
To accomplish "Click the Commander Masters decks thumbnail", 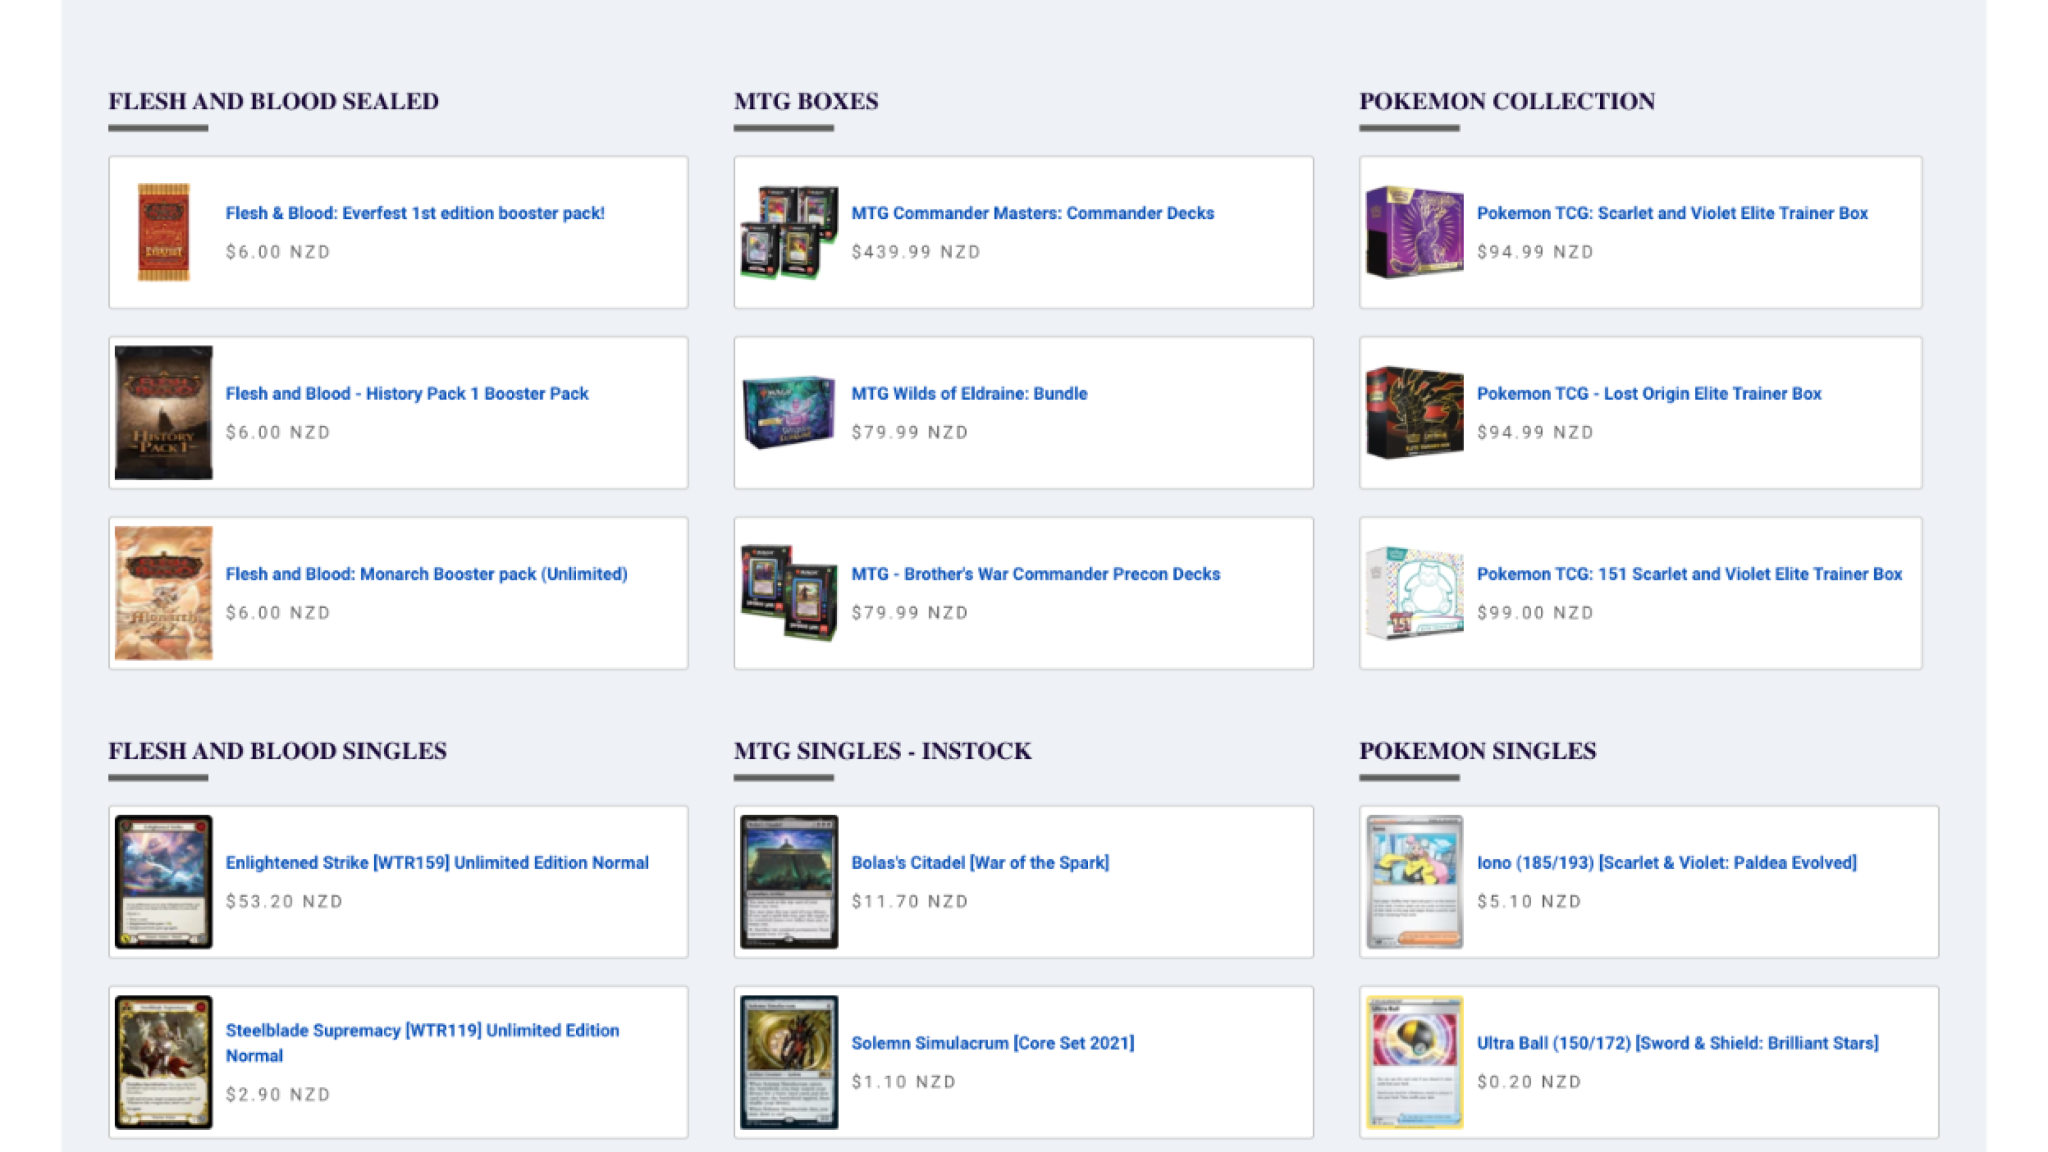I will tap(789, 232).
